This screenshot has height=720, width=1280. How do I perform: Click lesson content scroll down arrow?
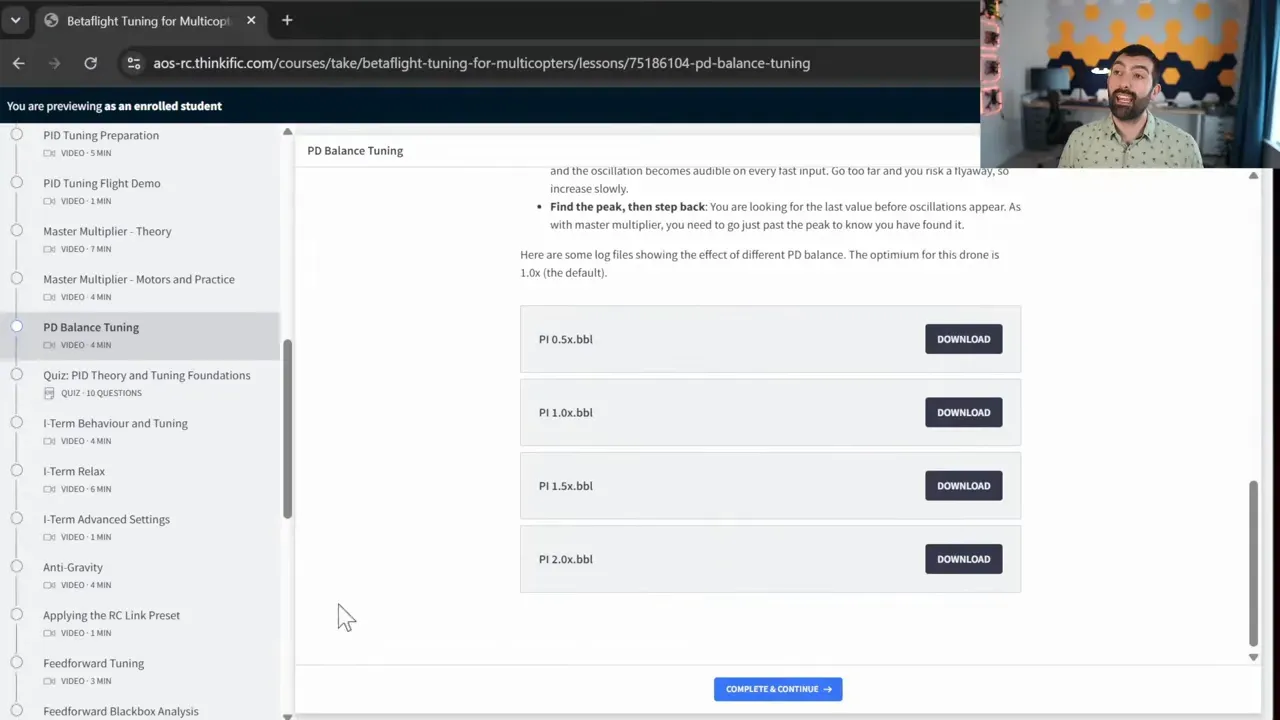pos(1253,657)
